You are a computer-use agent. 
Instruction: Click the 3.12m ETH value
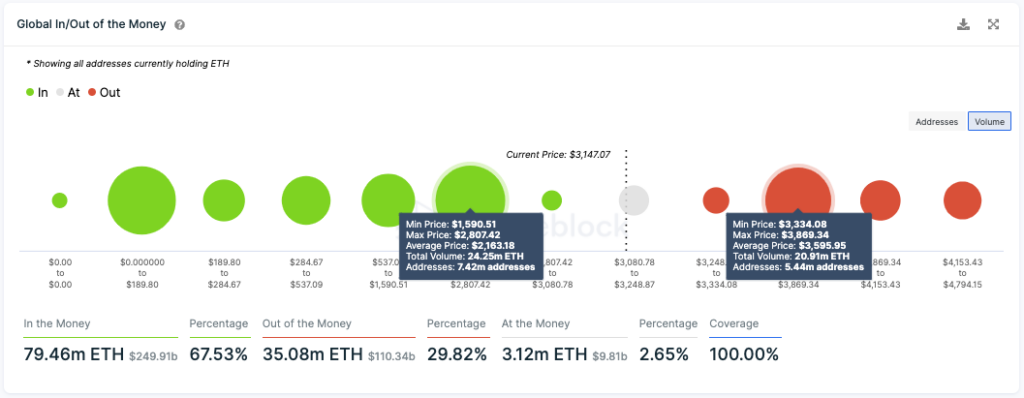[546, 354]
